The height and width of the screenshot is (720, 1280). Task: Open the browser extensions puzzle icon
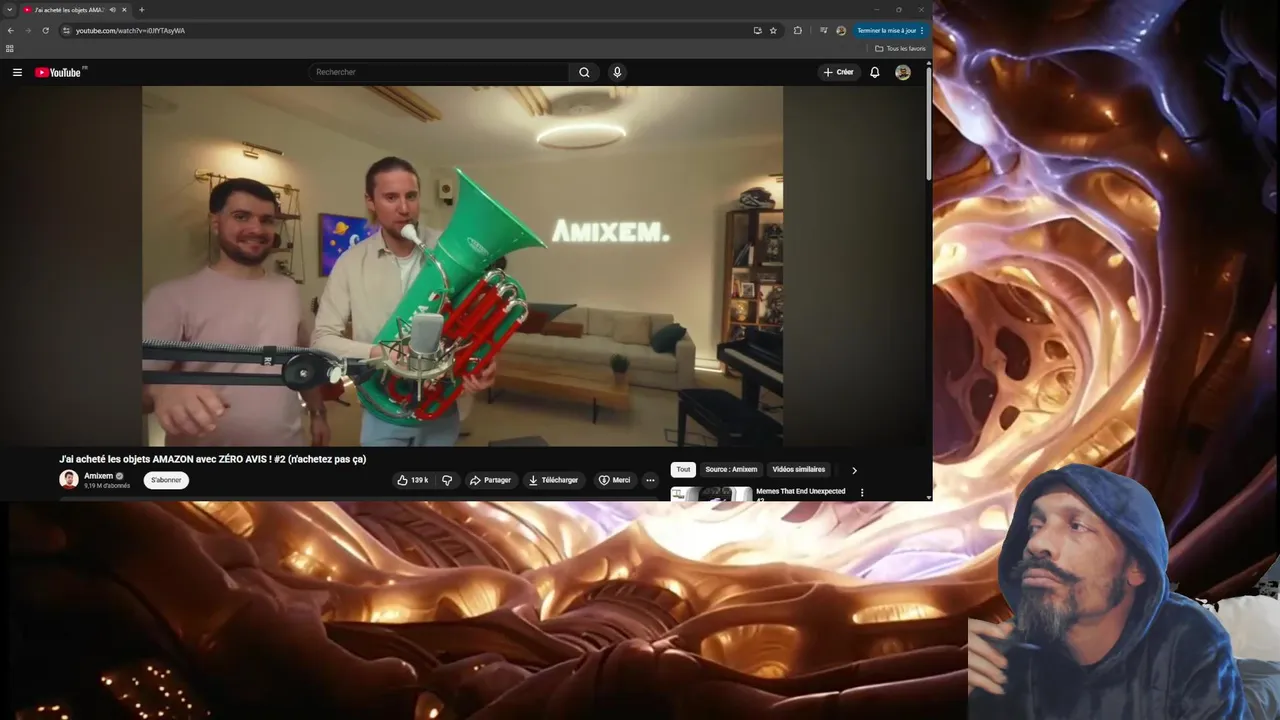click(x=797, y=30)
